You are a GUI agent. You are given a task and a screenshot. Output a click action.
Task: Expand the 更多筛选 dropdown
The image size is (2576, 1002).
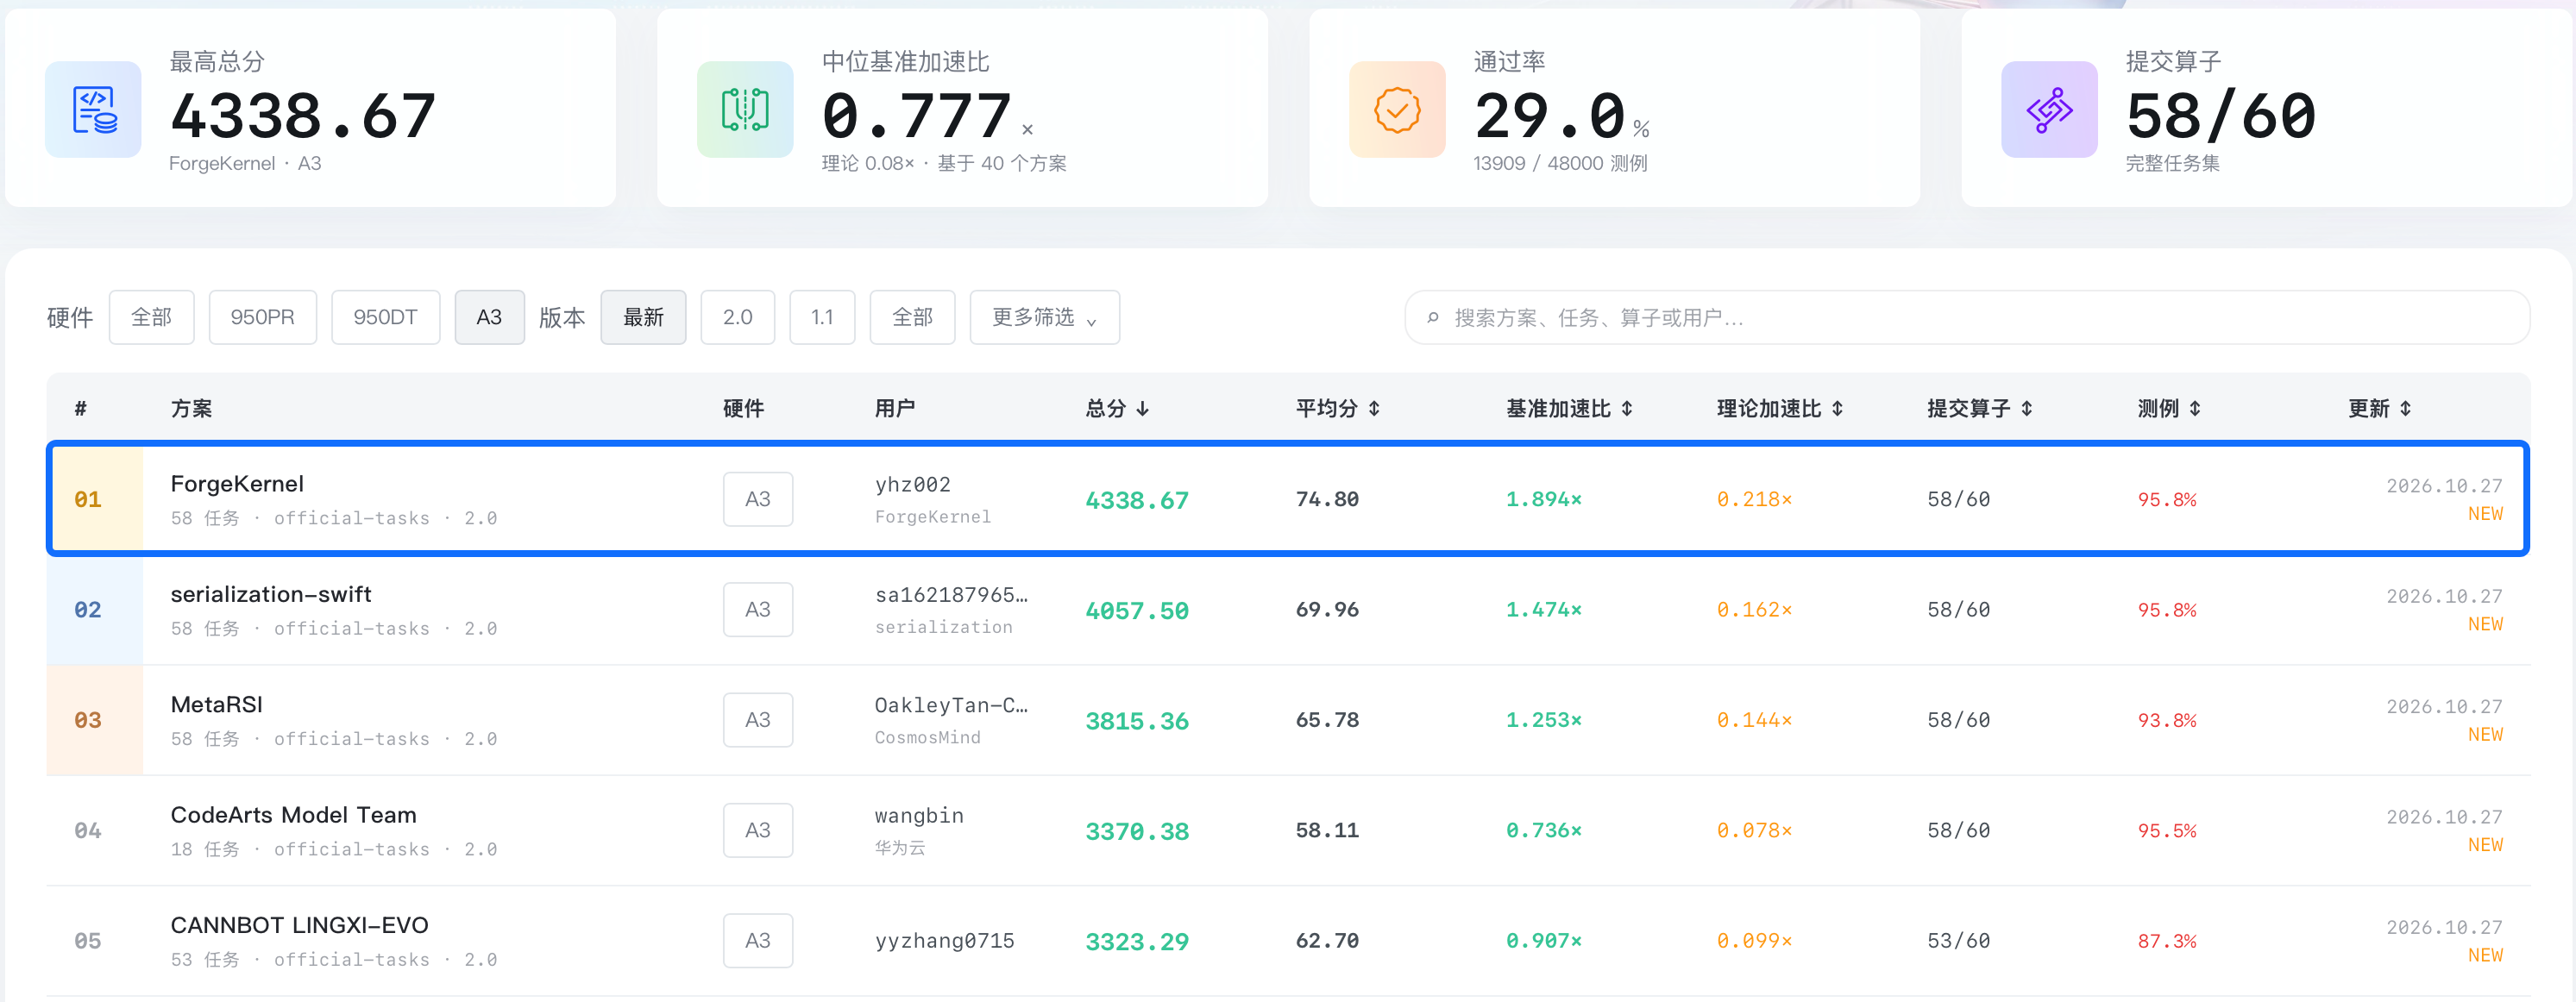pyautogui.click(x=1044, y=317)
